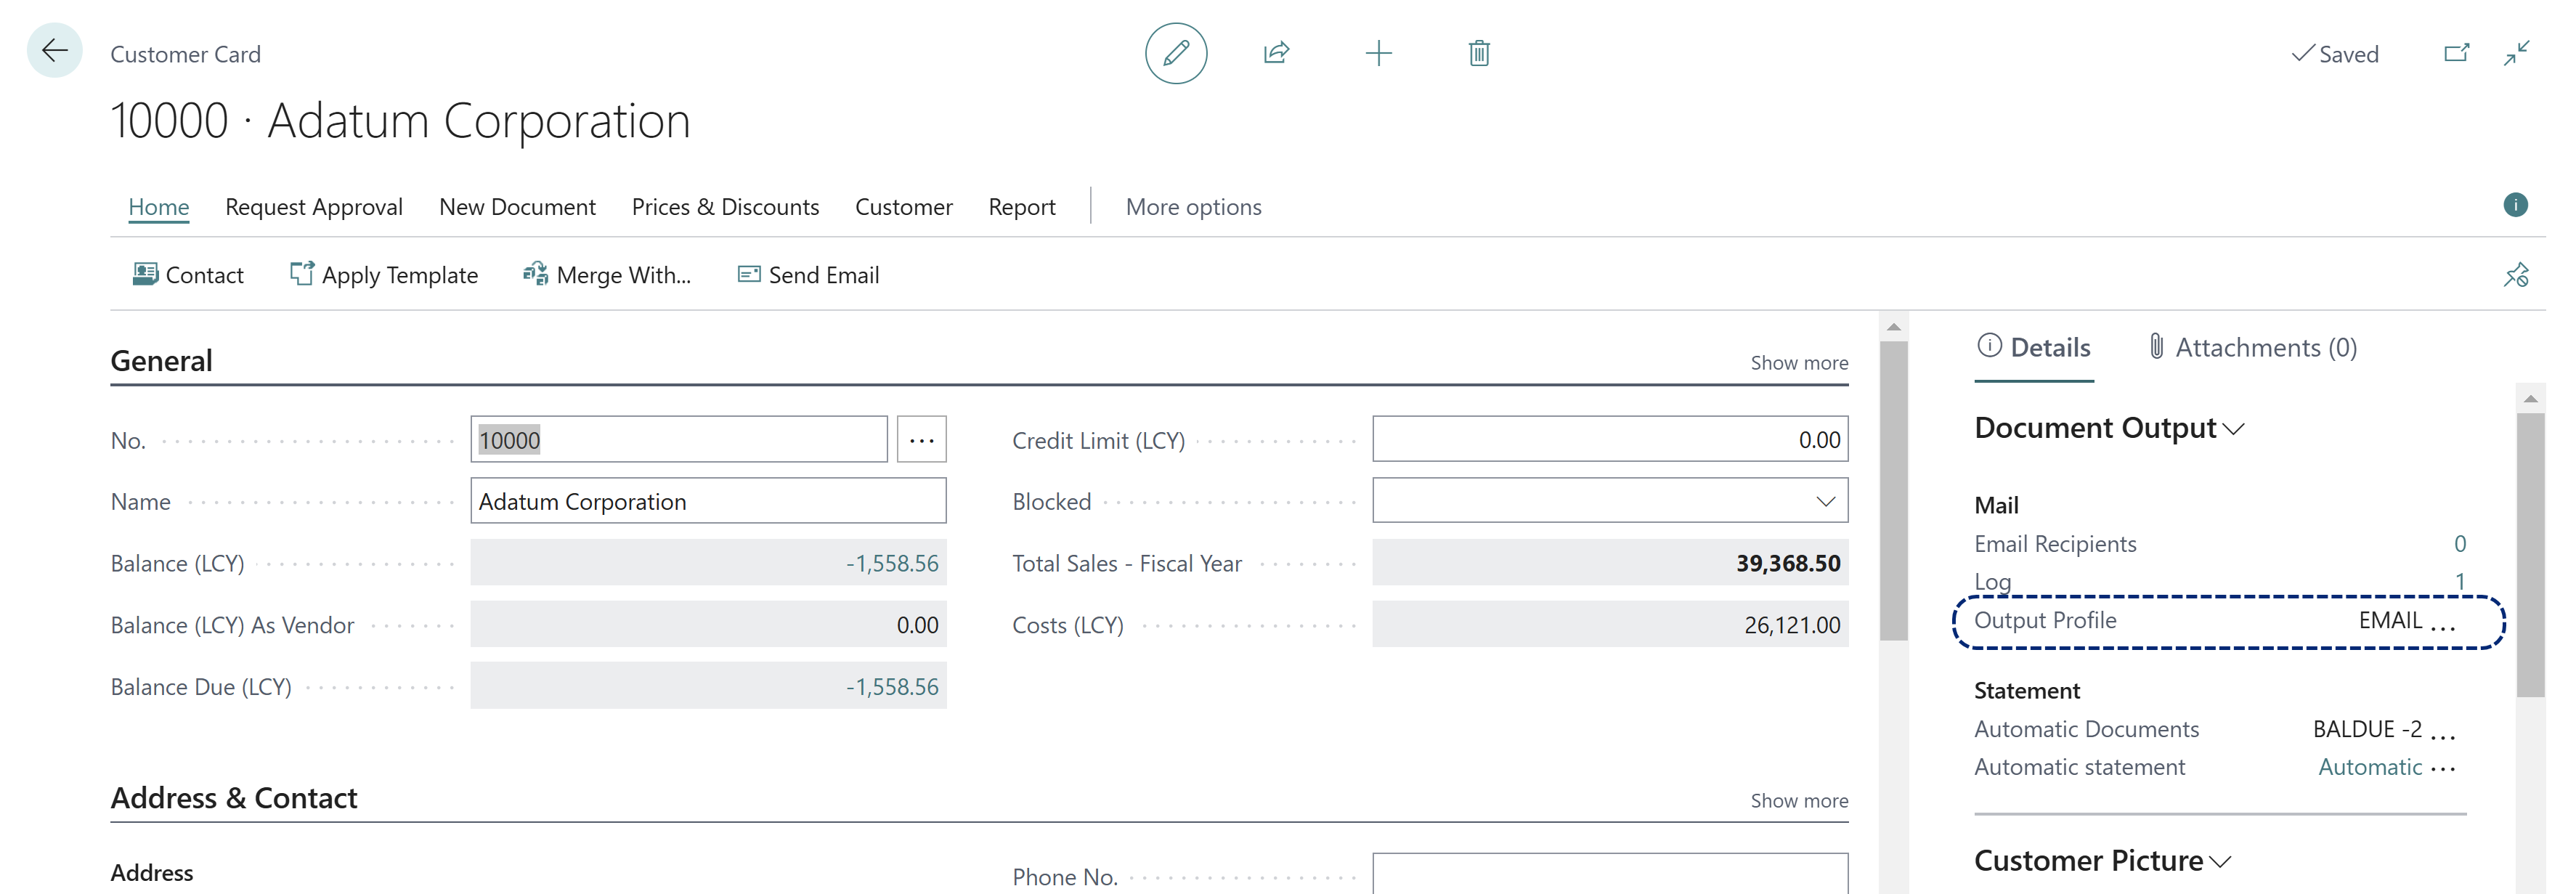Click the Credit Limit (LCY) field
The height and width of the screenshot is (894, 2576).
tap(1610, 440)
